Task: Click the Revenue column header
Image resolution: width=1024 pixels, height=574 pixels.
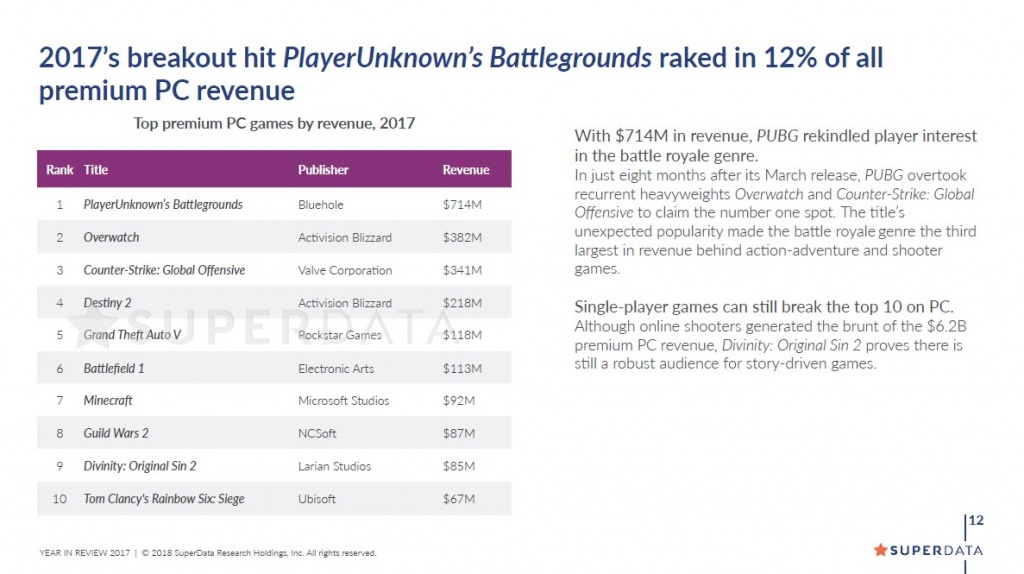Action: tap(466, 170)
